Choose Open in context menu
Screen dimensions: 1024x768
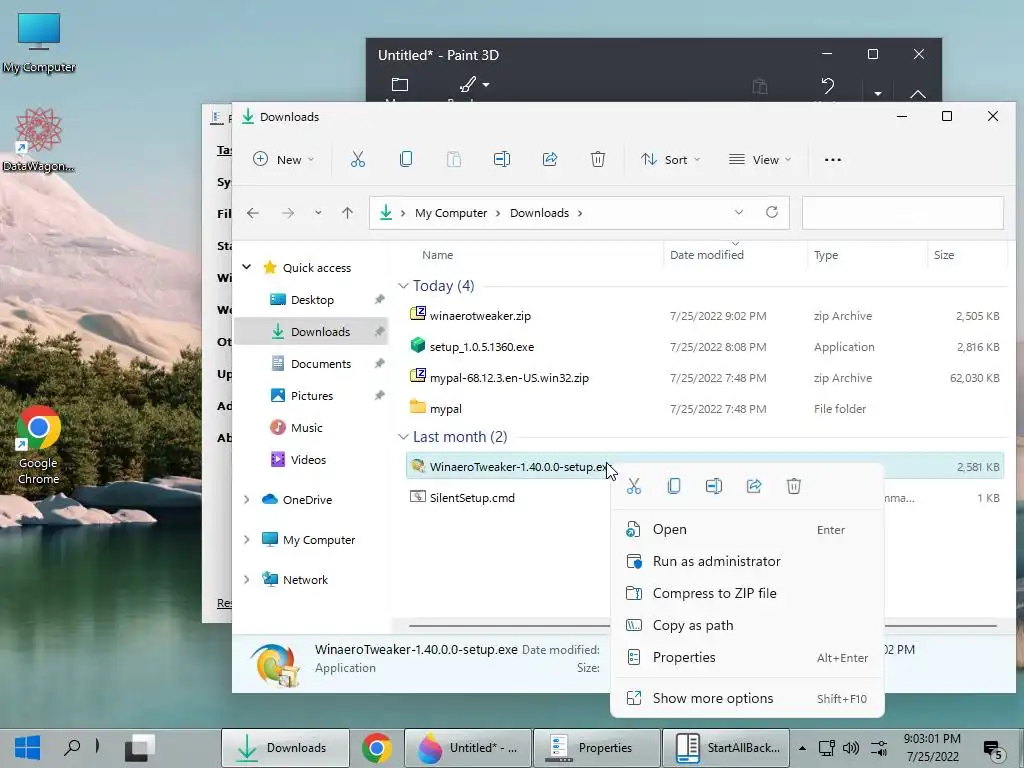pyautogui.click(x=747, y=530)
